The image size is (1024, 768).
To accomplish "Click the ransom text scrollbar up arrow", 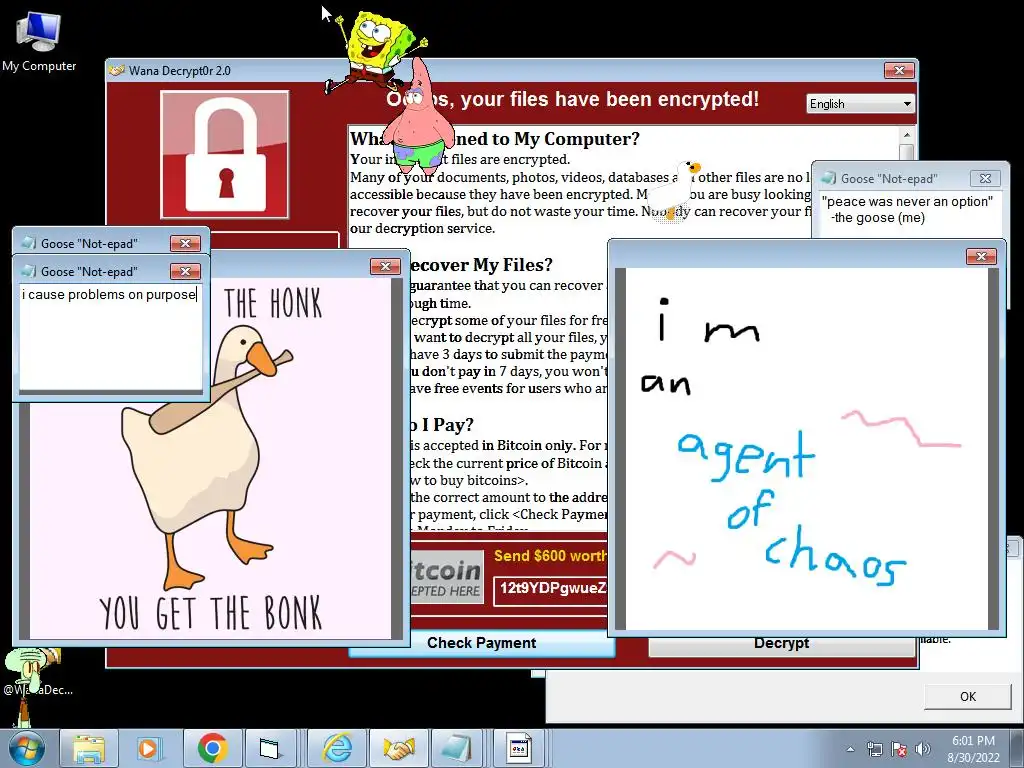I will [906, 135].
